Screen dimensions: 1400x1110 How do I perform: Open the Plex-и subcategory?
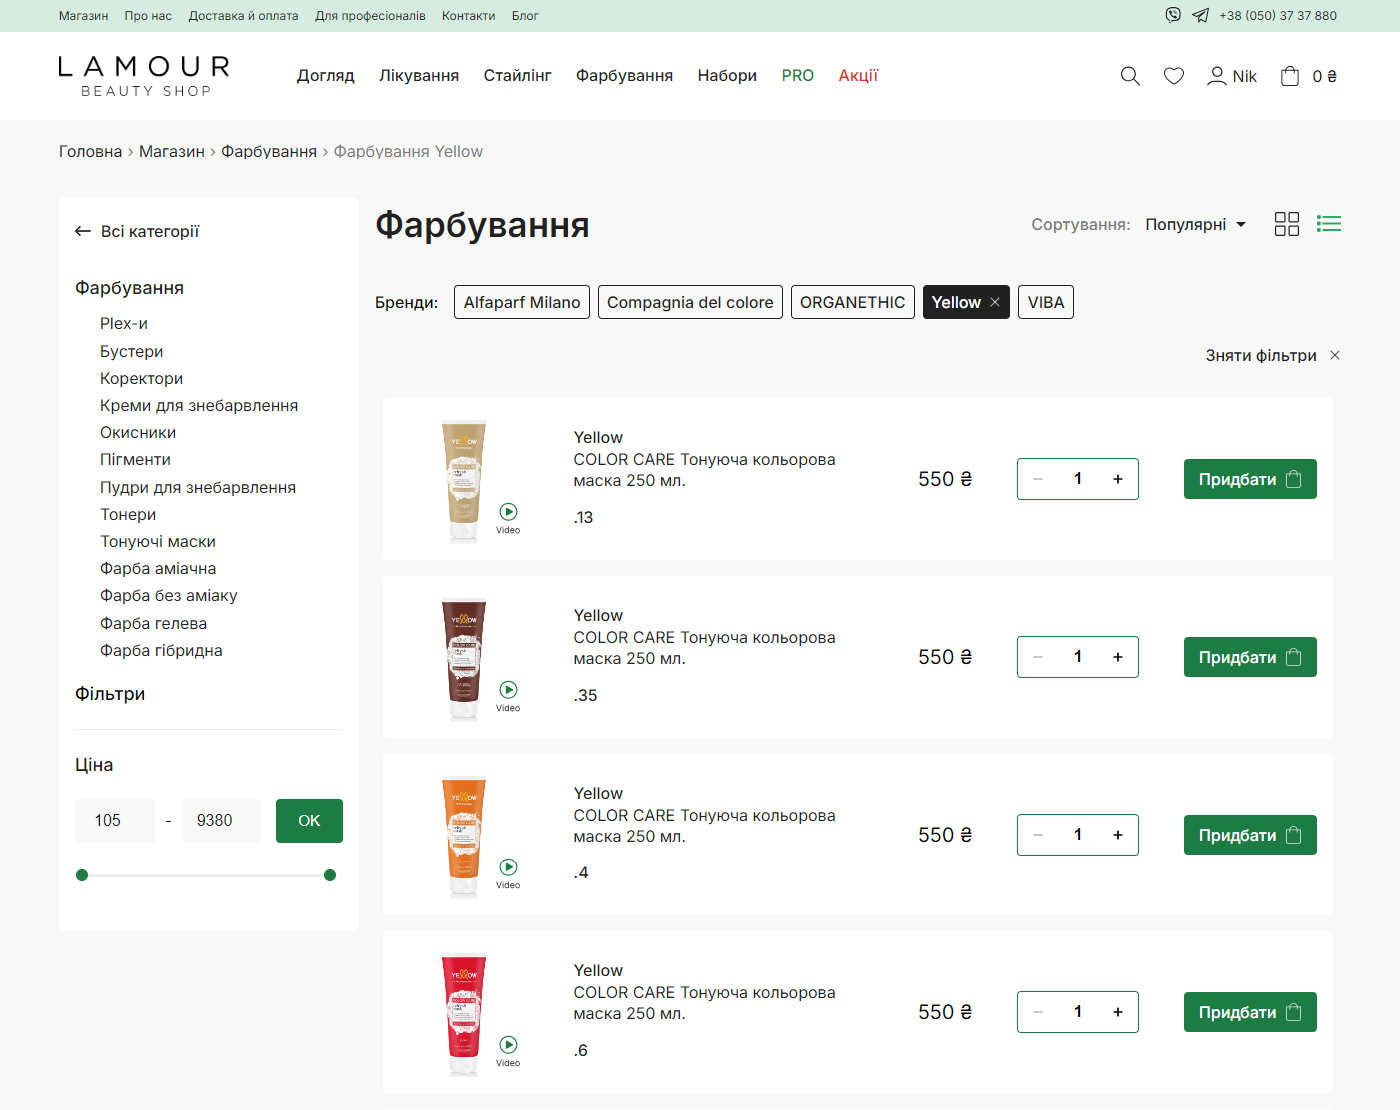(124, 324)
